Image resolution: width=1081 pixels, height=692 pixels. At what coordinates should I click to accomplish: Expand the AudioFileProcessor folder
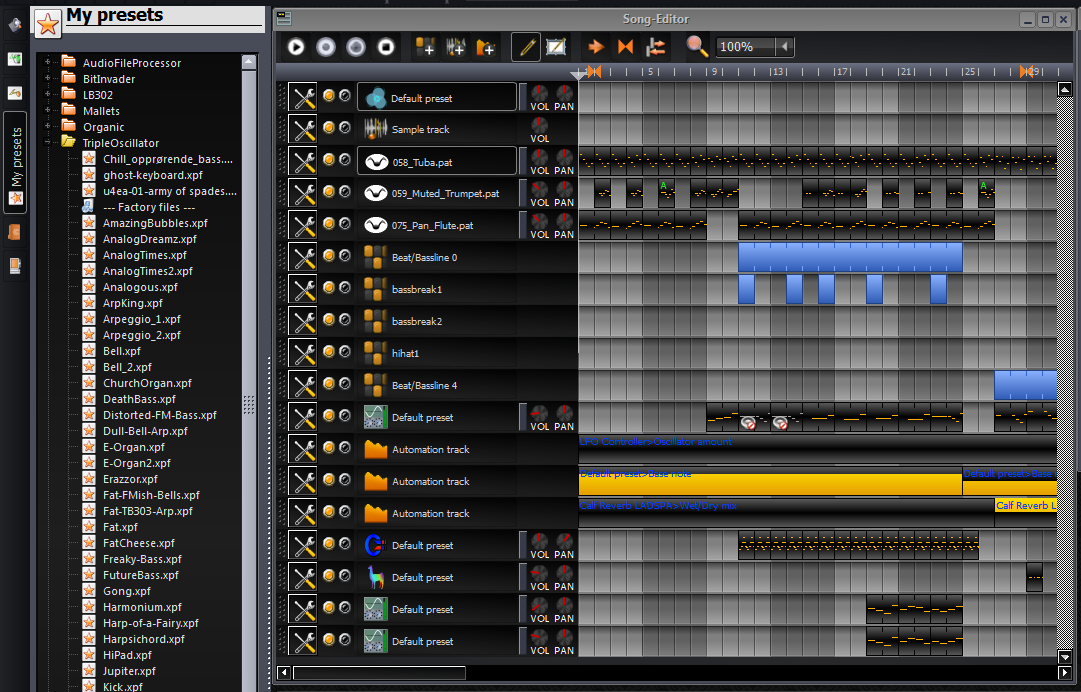[x=47, y=62]
